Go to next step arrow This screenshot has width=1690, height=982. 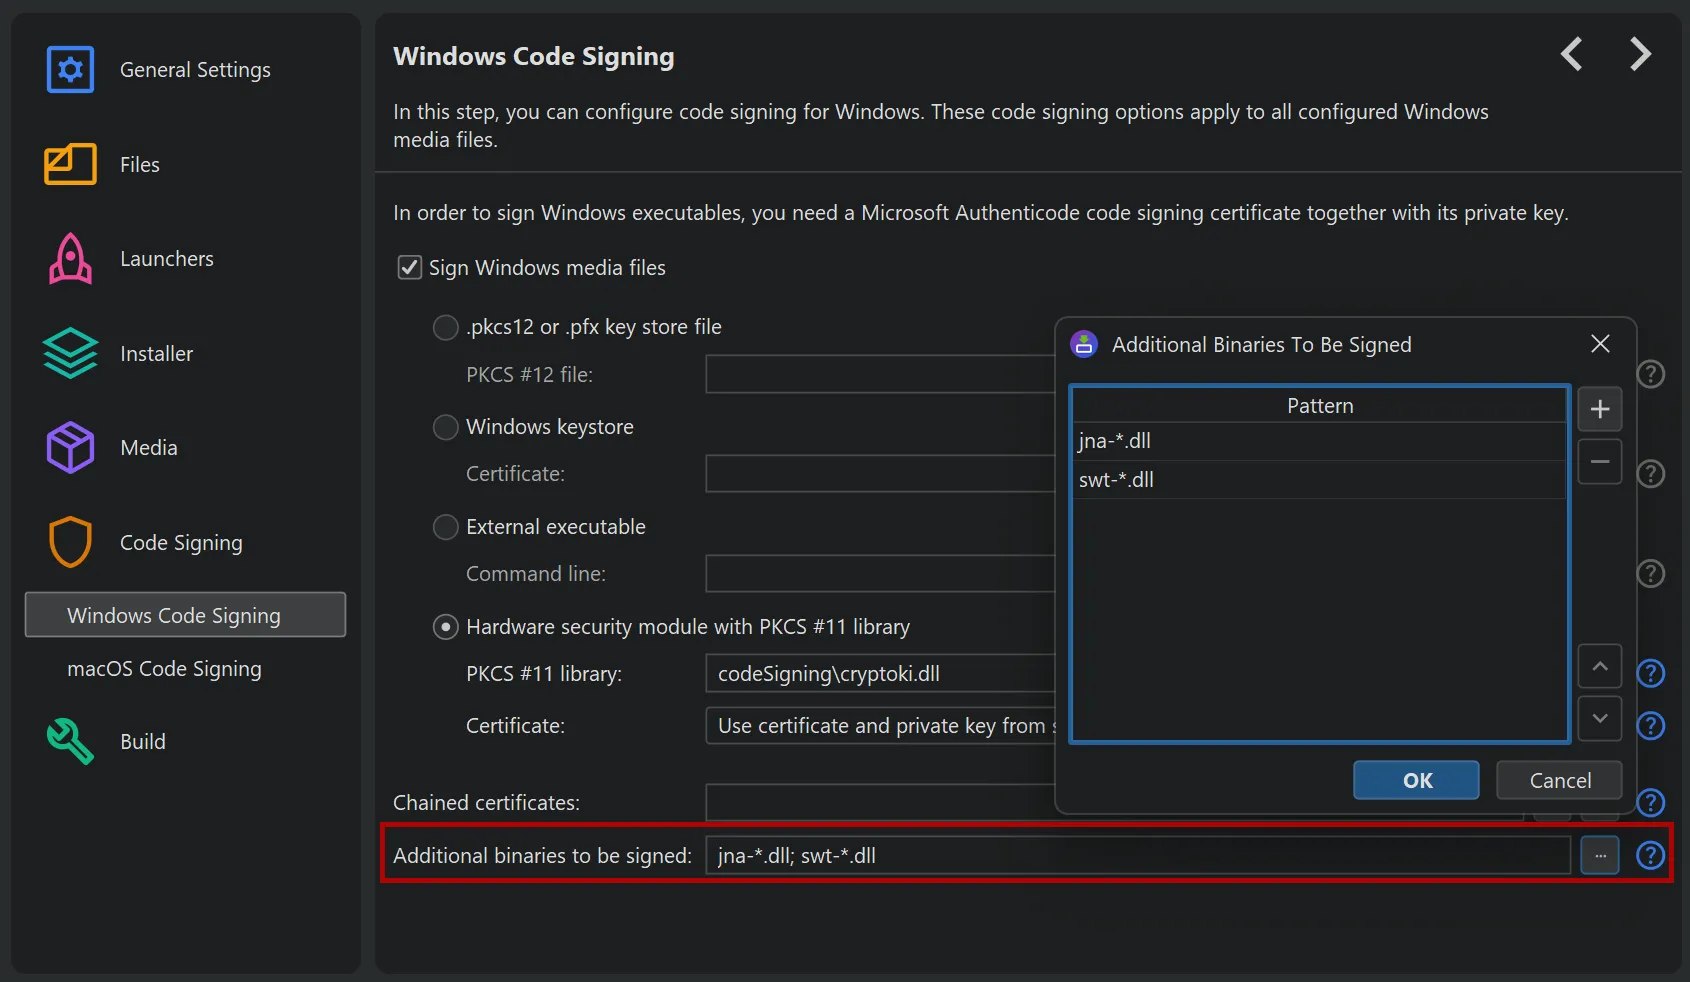1640,54
